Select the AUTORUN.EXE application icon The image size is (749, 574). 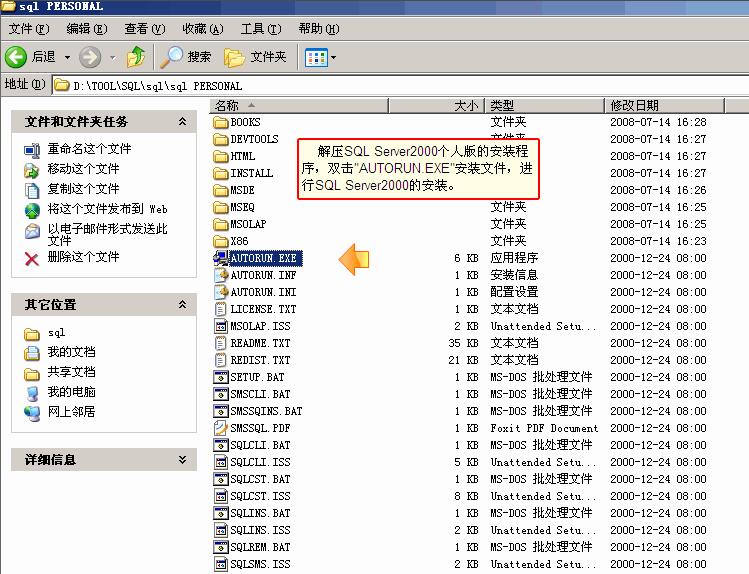tap(221, 258)
